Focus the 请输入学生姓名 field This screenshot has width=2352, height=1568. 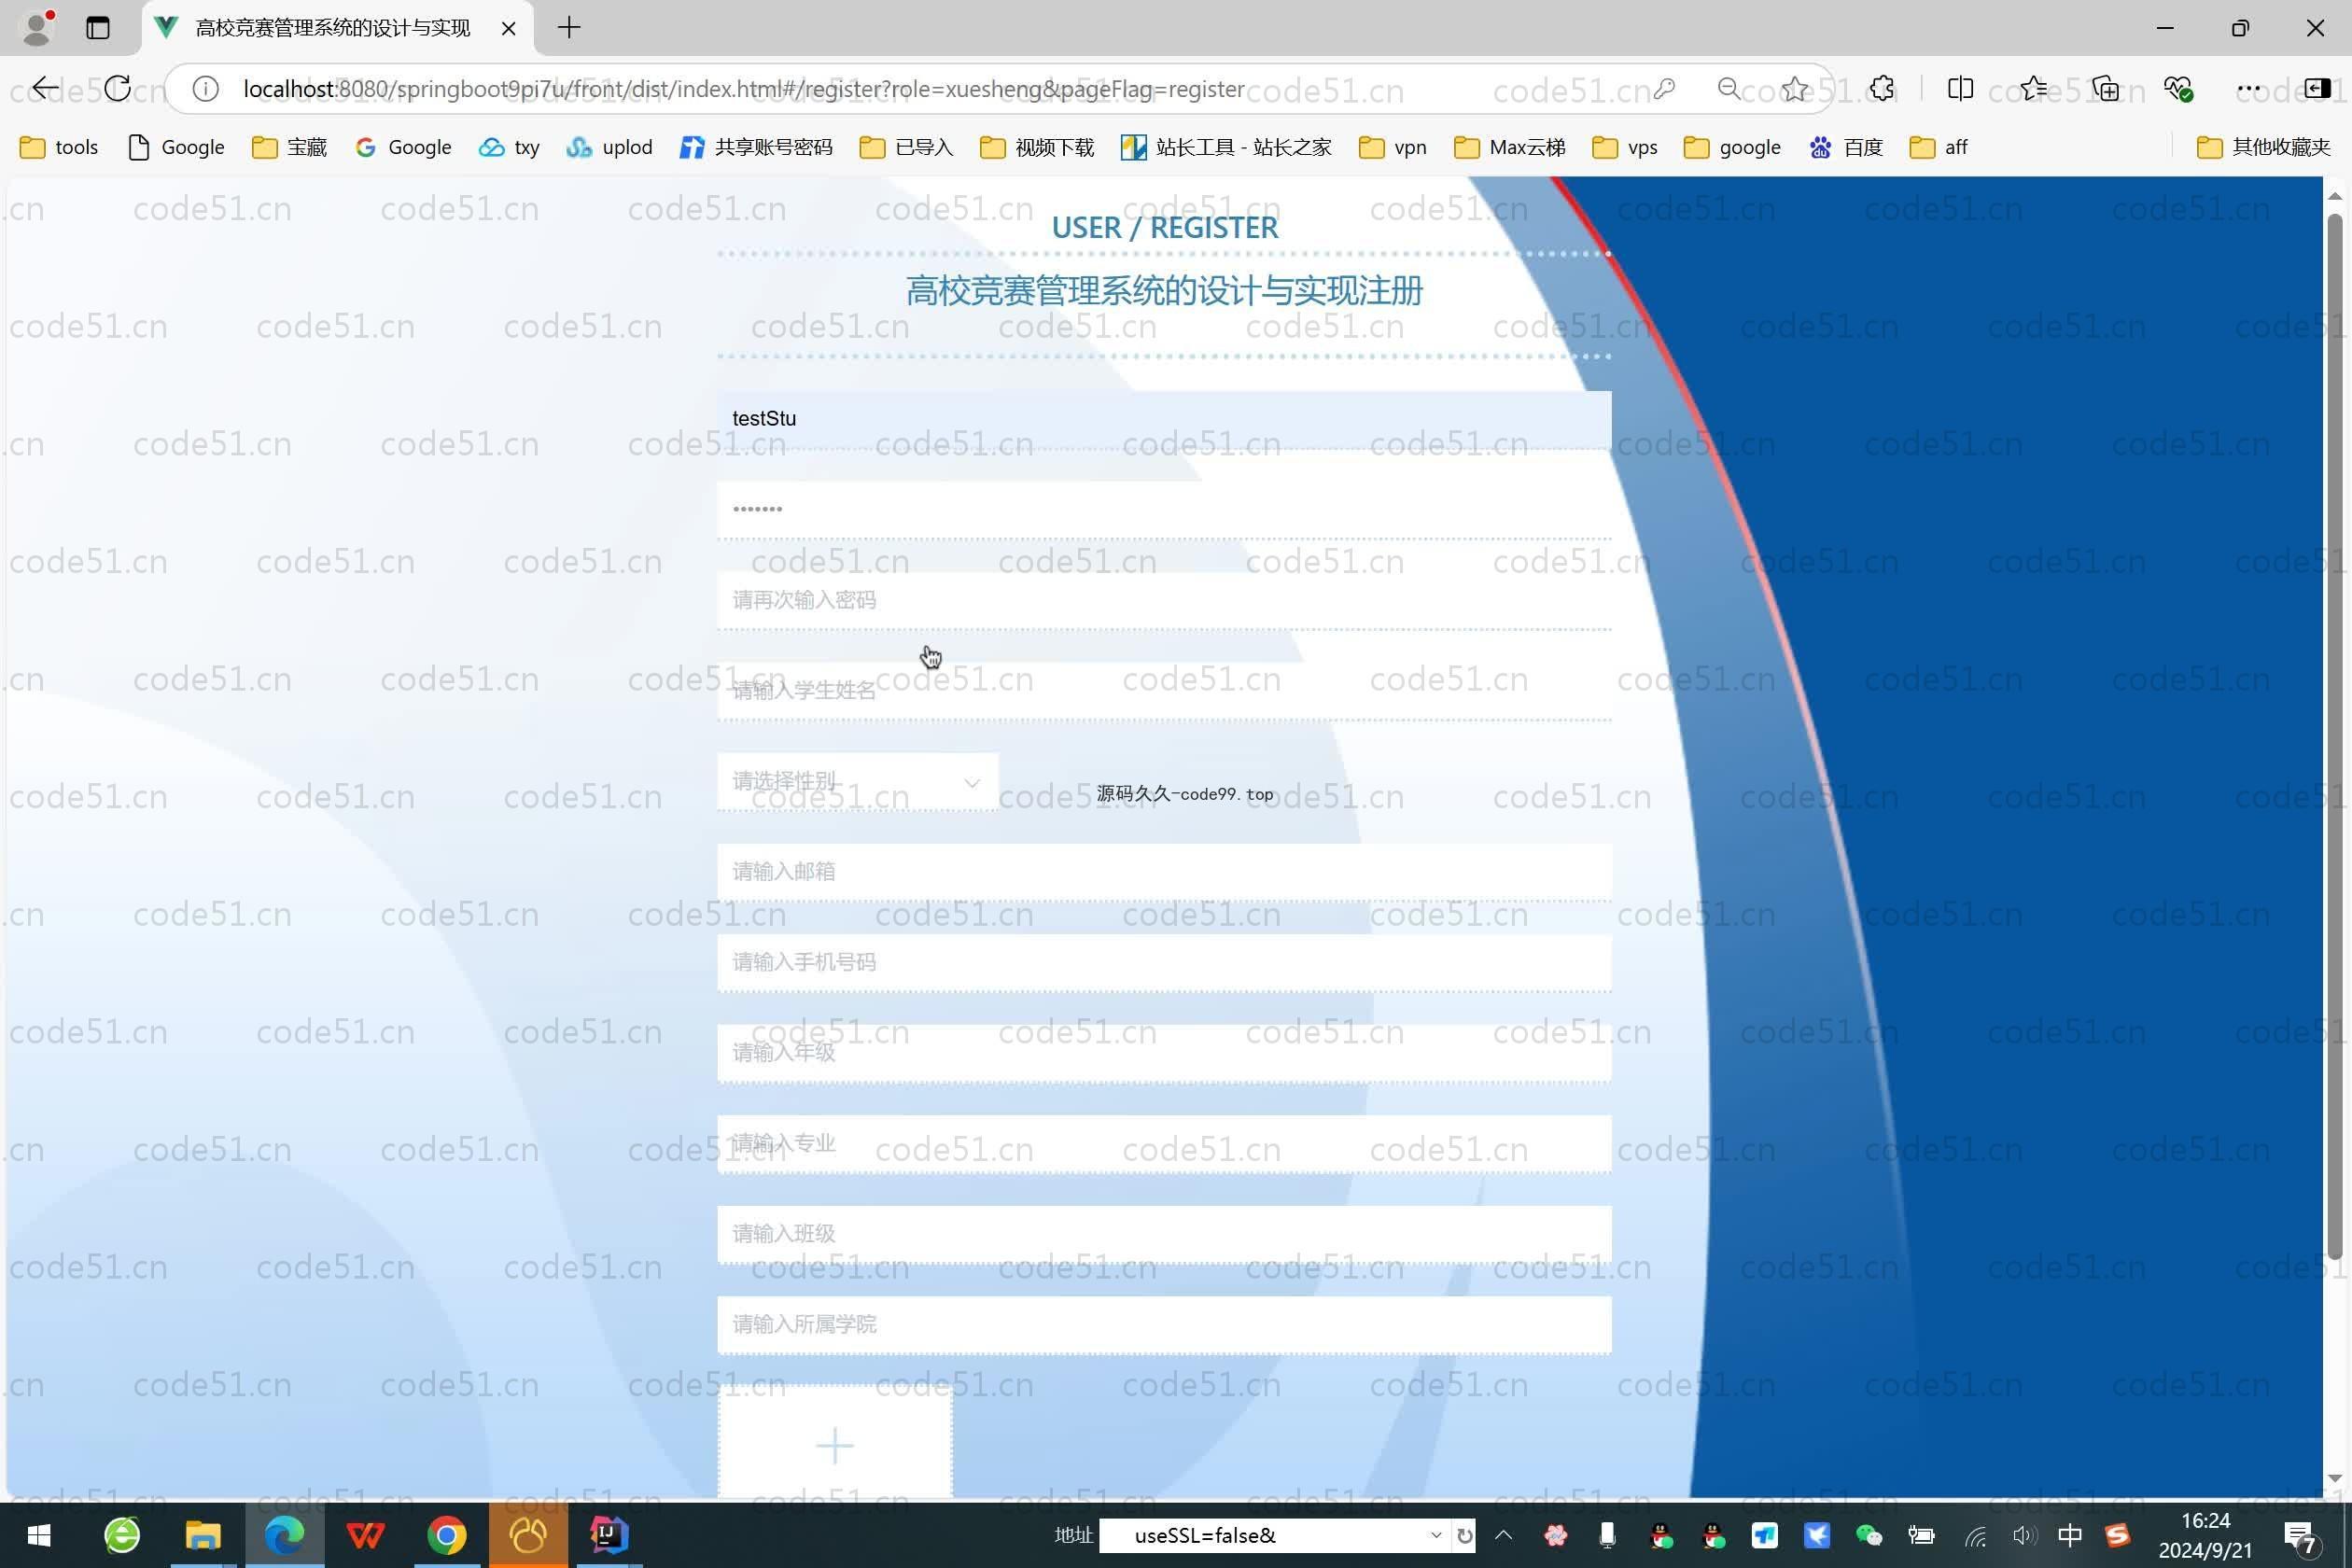coord(1164,690)
